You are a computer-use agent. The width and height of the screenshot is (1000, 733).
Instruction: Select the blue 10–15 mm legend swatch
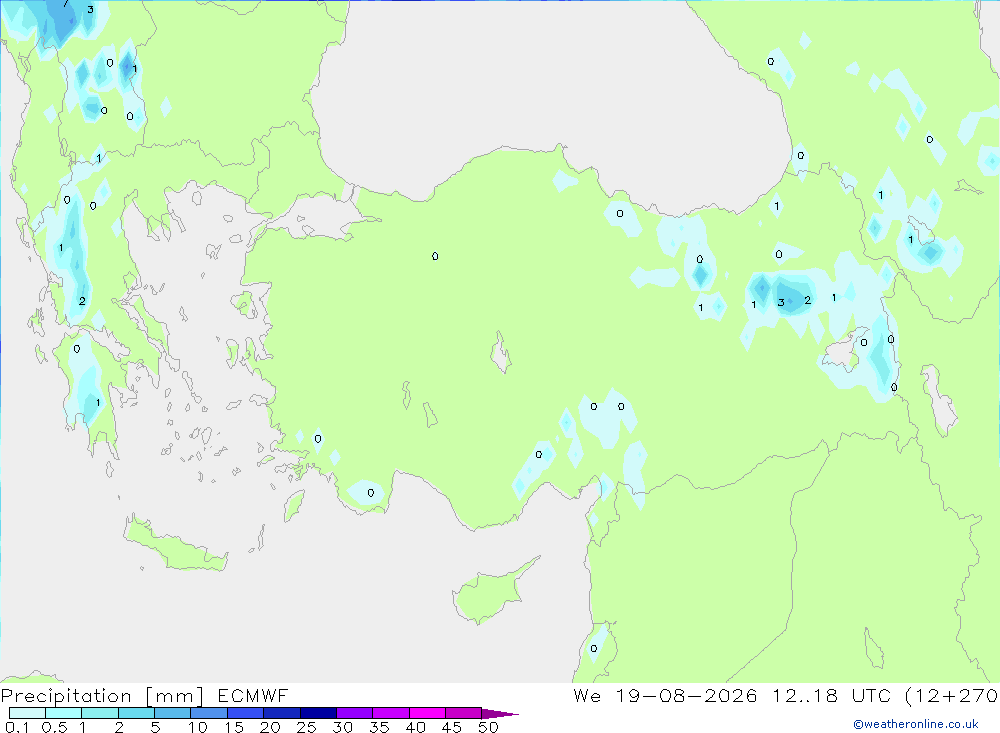tap(209, 713)
